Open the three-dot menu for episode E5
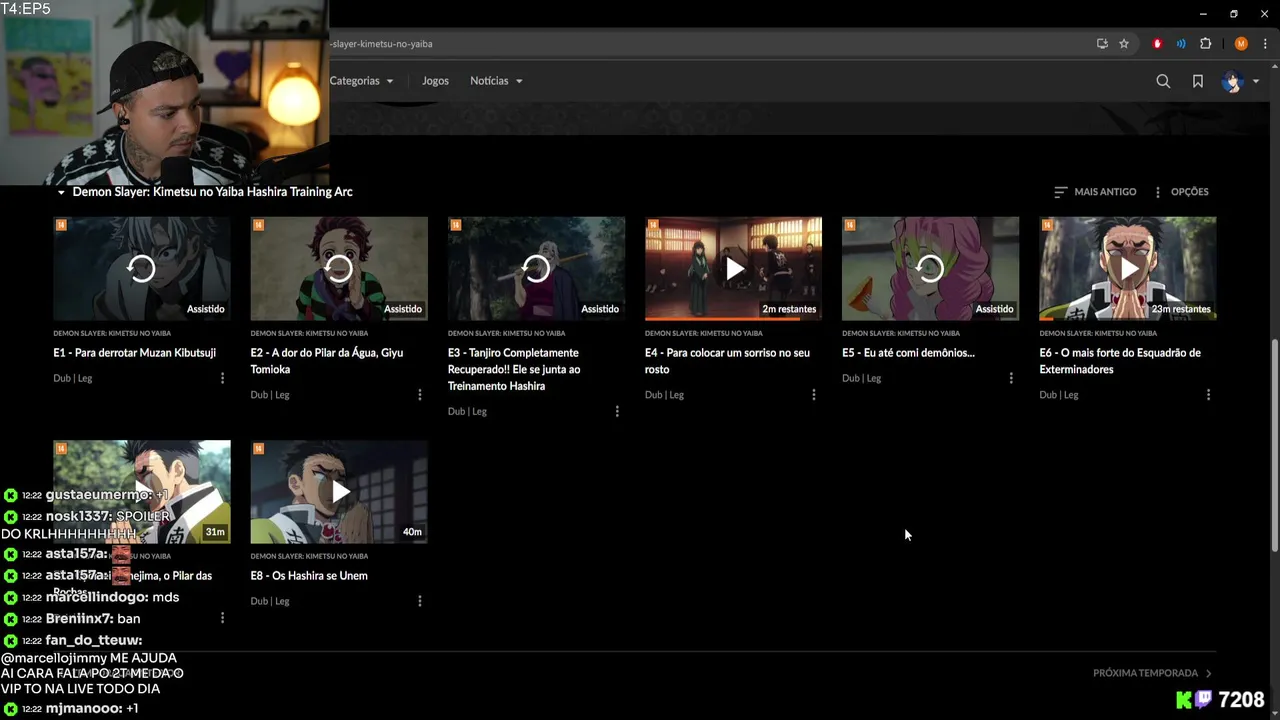The image size is (1280, 720). click(x=1010, y=378)
